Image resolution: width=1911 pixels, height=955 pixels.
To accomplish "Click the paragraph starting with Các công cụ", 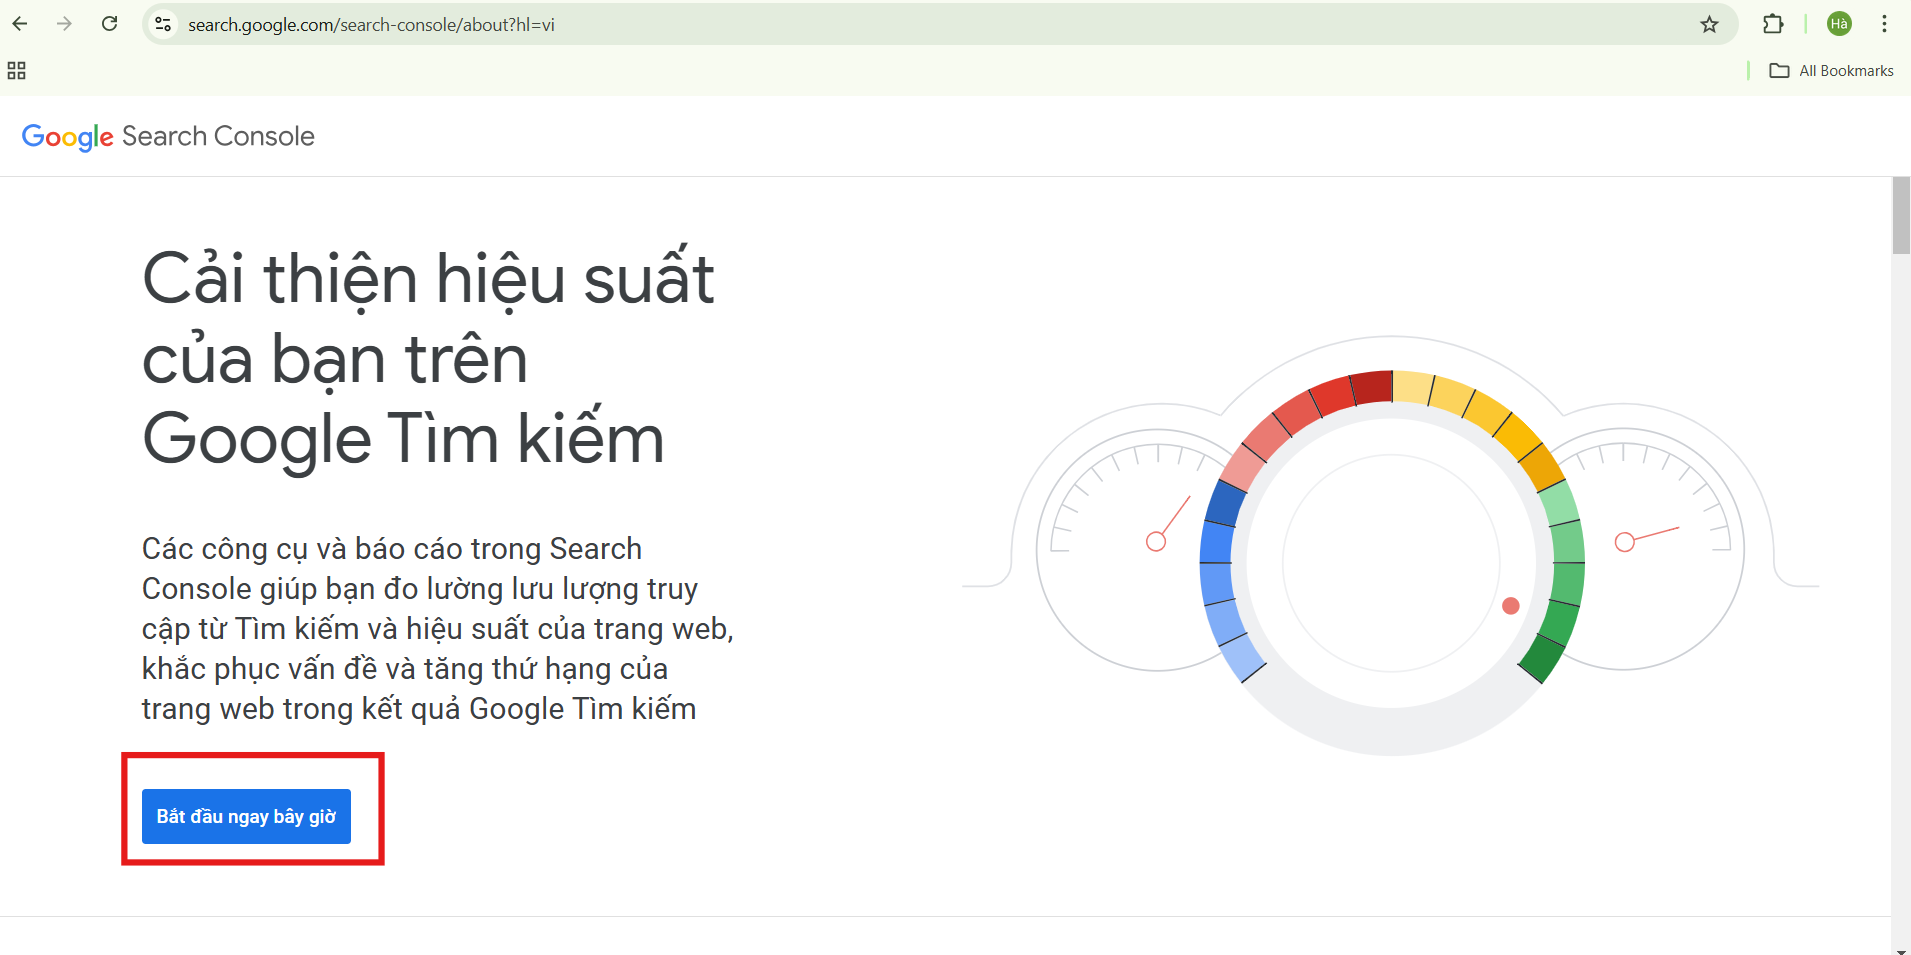I will click(438, 628).
